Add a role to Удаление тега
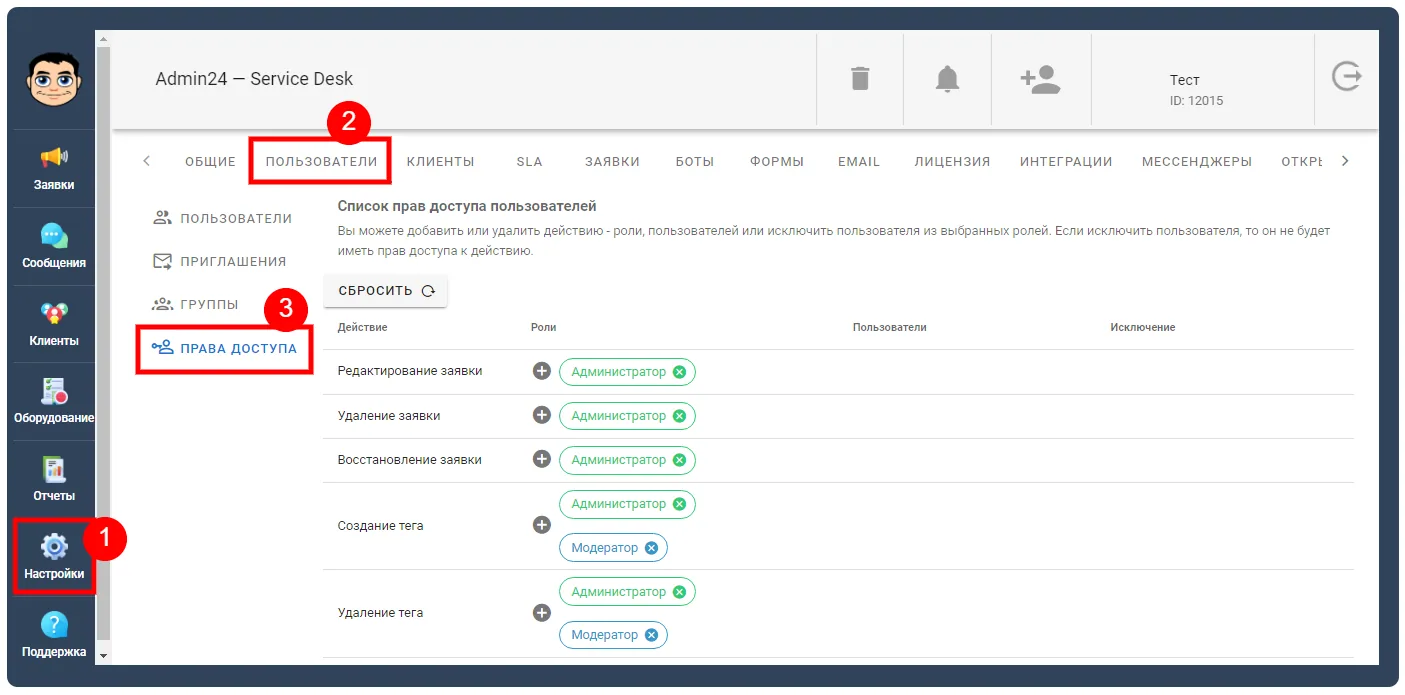Image resolution: width=1405 pixels, height=695 pixels. tap(542, 613)
